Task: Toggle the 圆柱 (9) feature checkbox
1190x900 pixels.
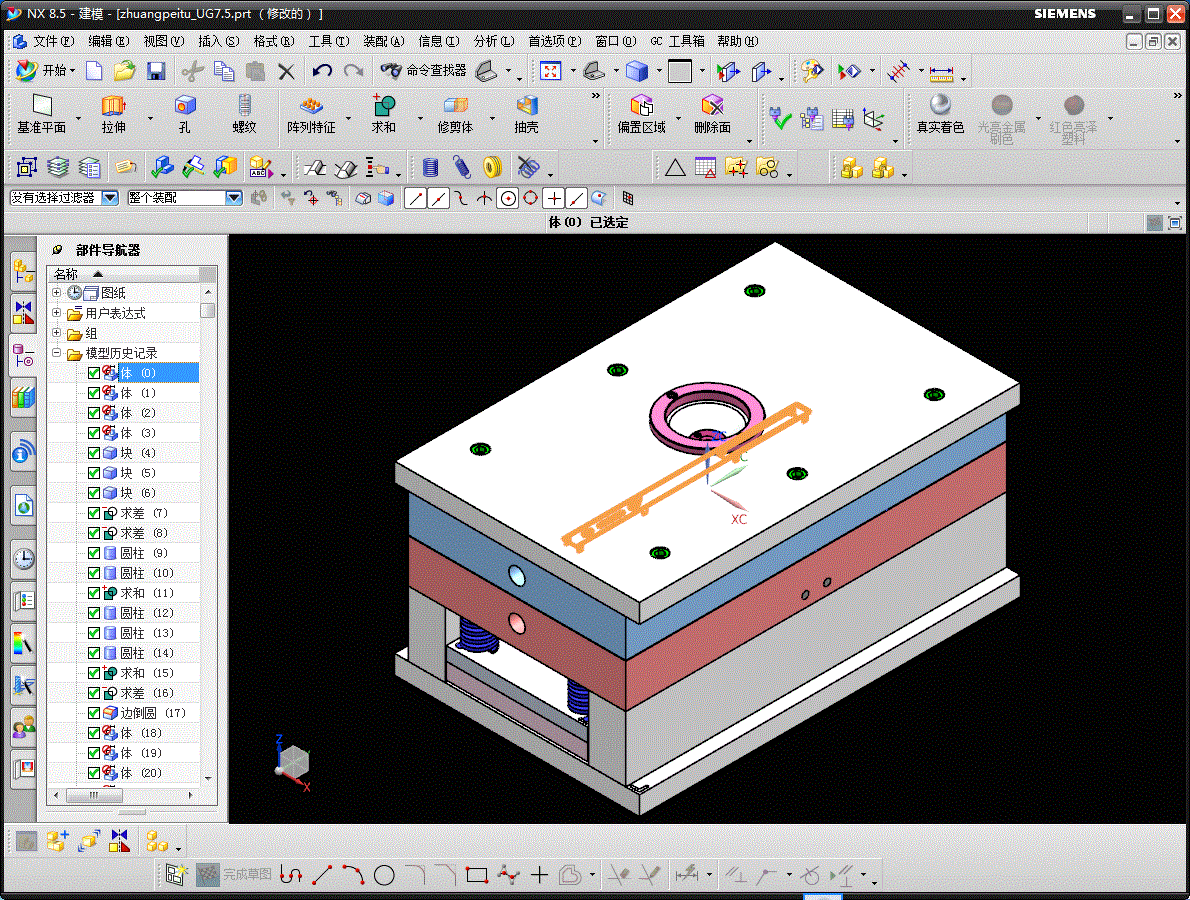Action: click(94, 553)
